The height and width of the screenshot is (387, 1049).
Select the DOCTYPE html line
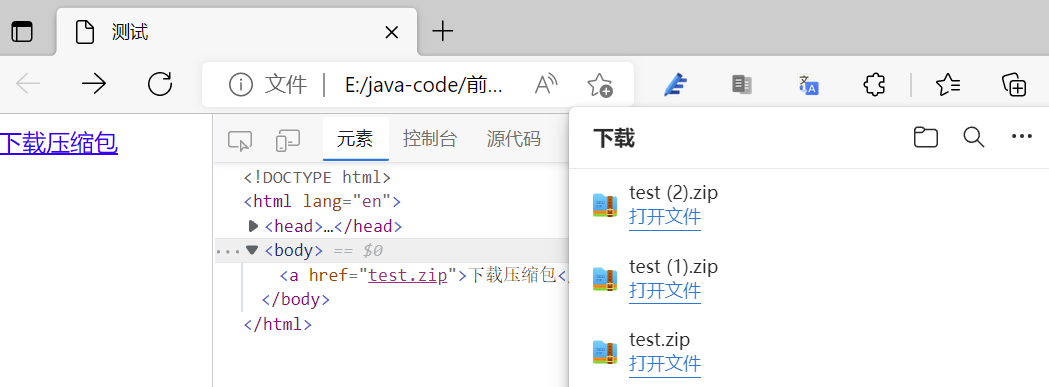[x=317, y=177]
